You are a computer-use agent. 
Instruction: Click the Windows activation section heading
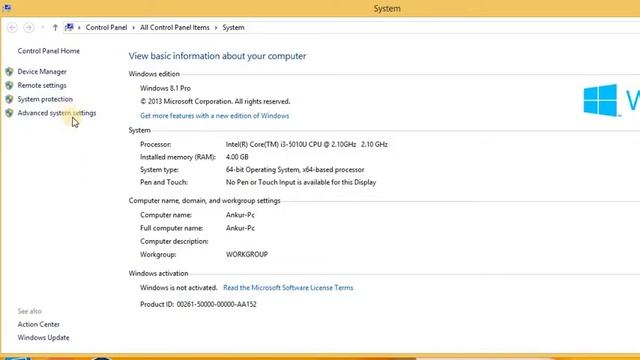tap(158, 273)
